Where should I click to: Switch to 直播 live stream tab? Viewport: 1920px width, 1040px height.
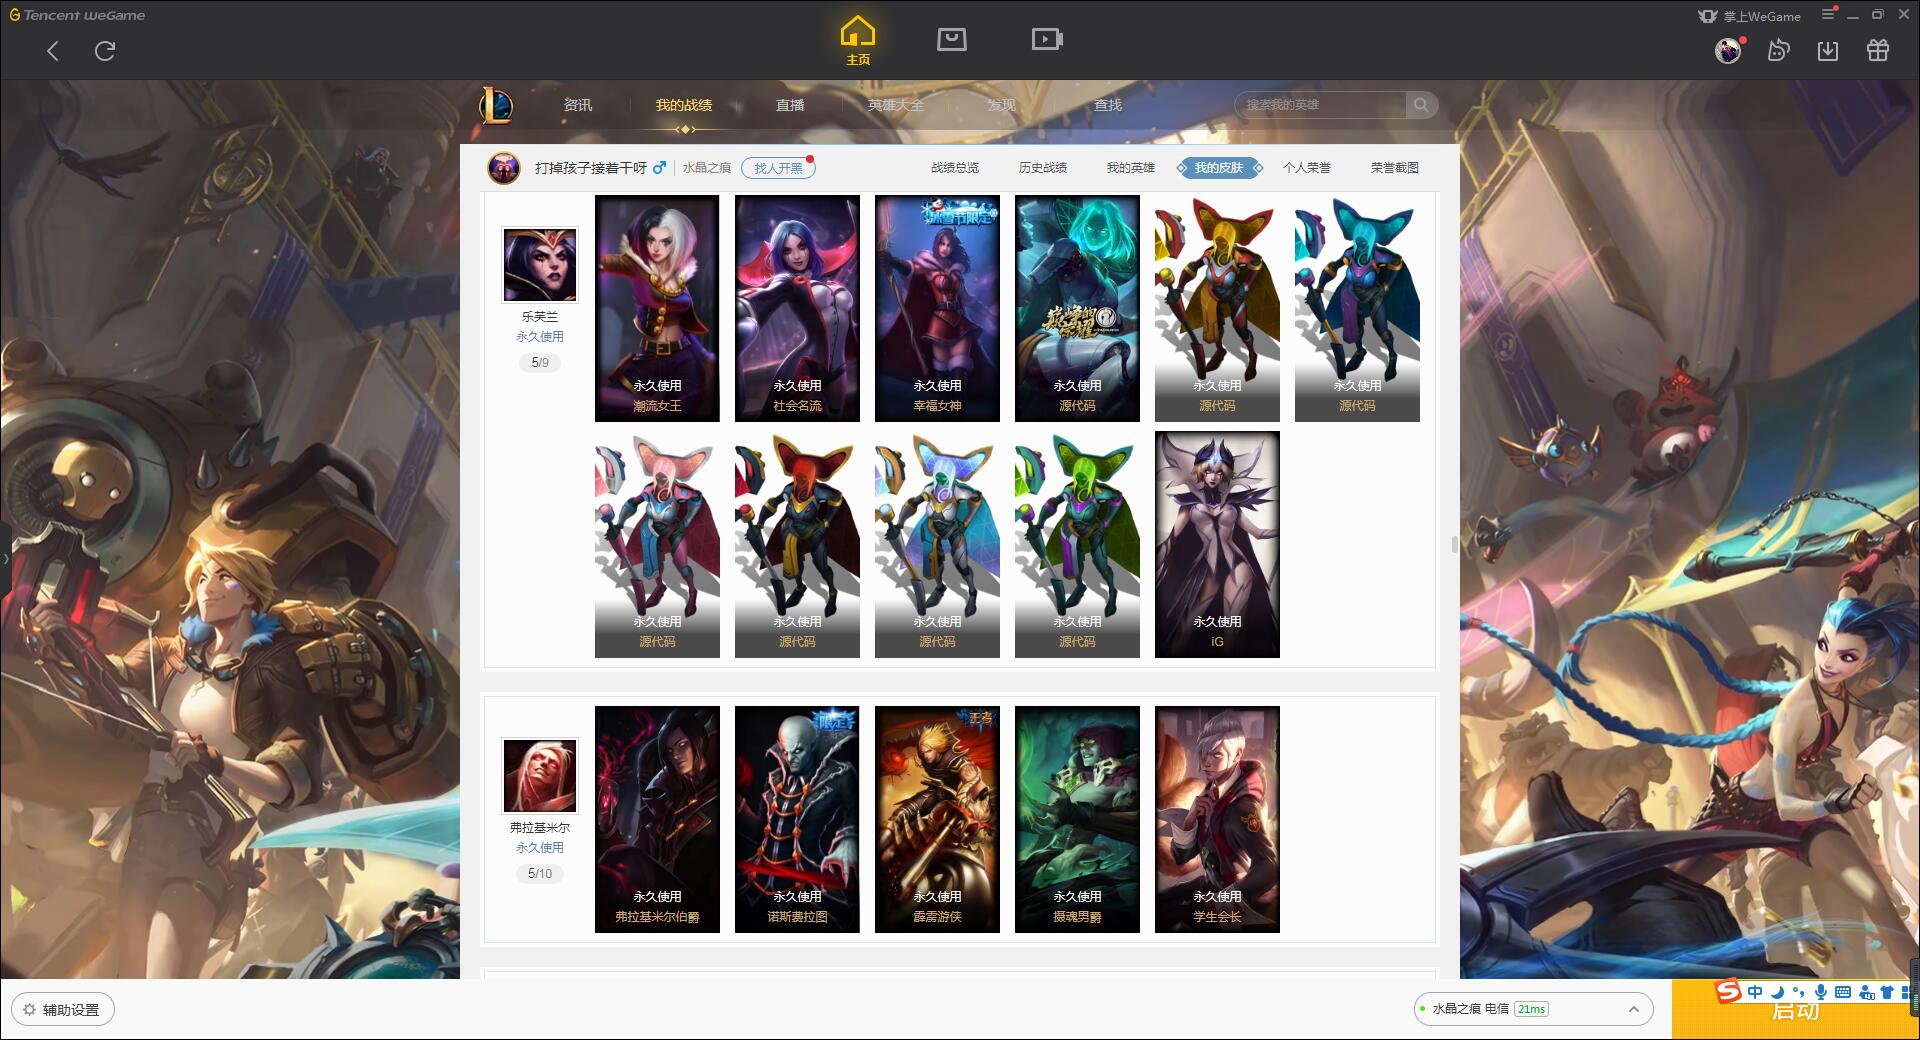coord(790,105)
